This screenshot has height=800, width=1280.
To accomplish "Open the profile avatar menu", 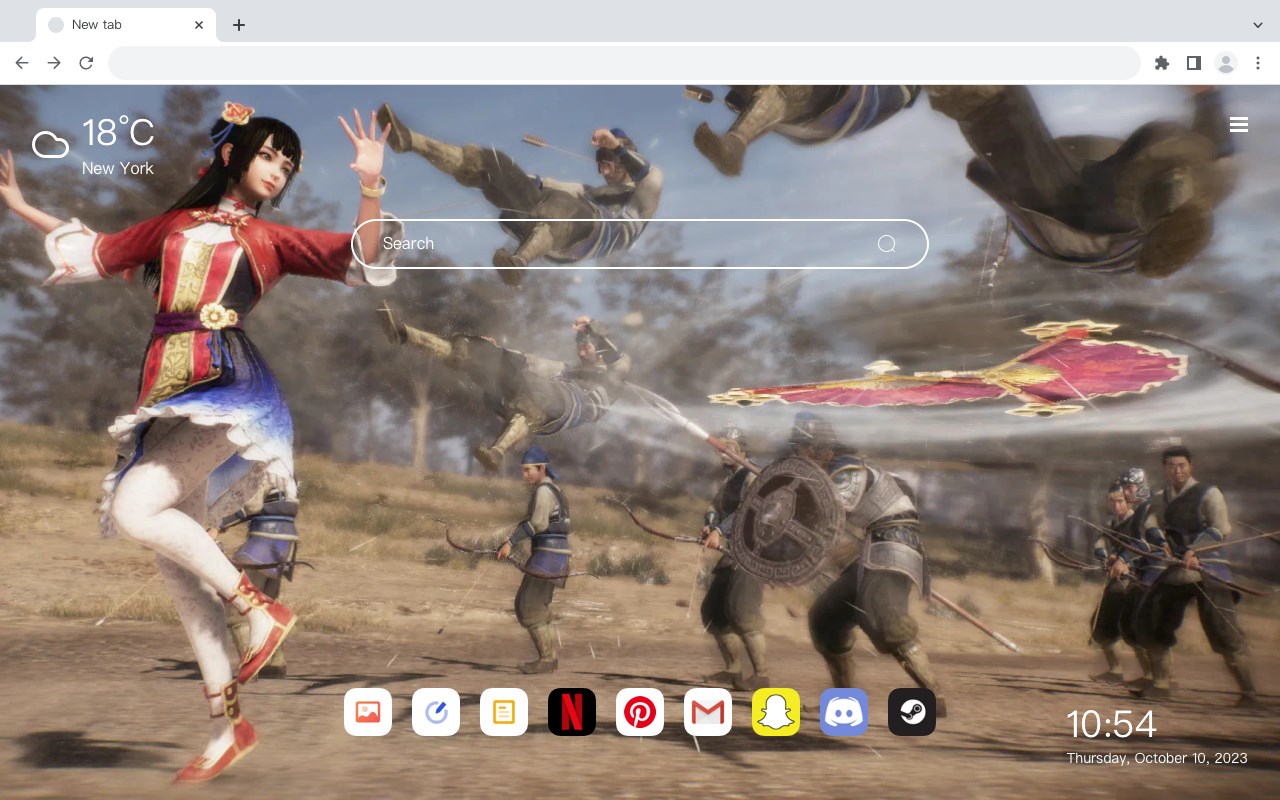I will click(1226, 63).
